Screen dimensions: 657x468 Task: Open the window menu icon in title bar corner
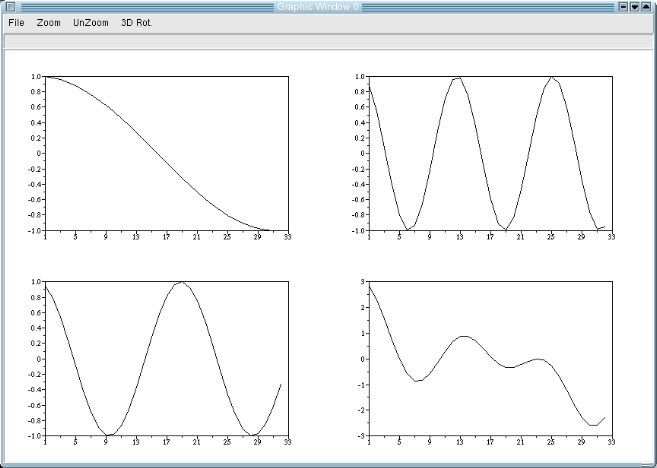pyautogui.click(x=9, y=6)
